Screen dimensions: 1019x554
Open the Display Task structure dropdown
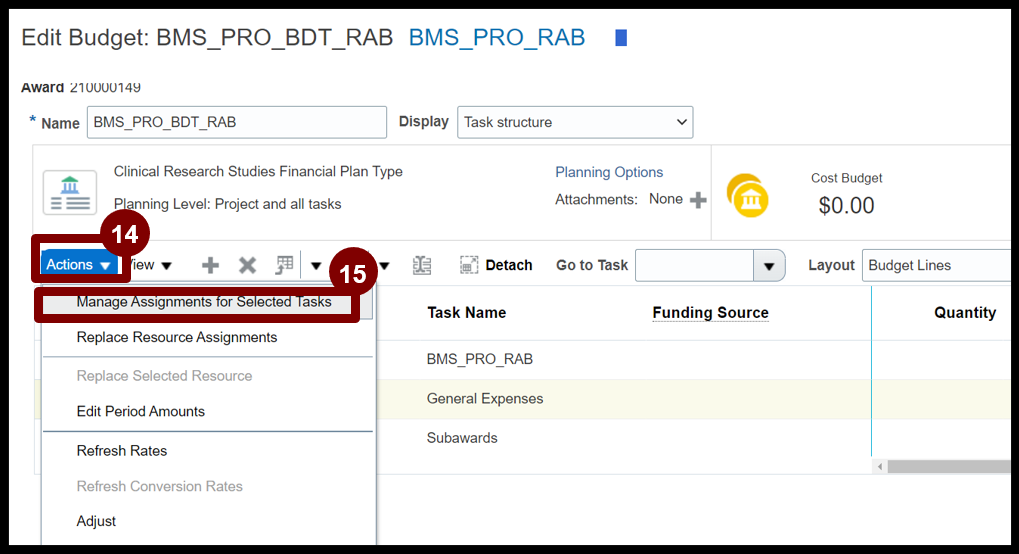(575, 122)
